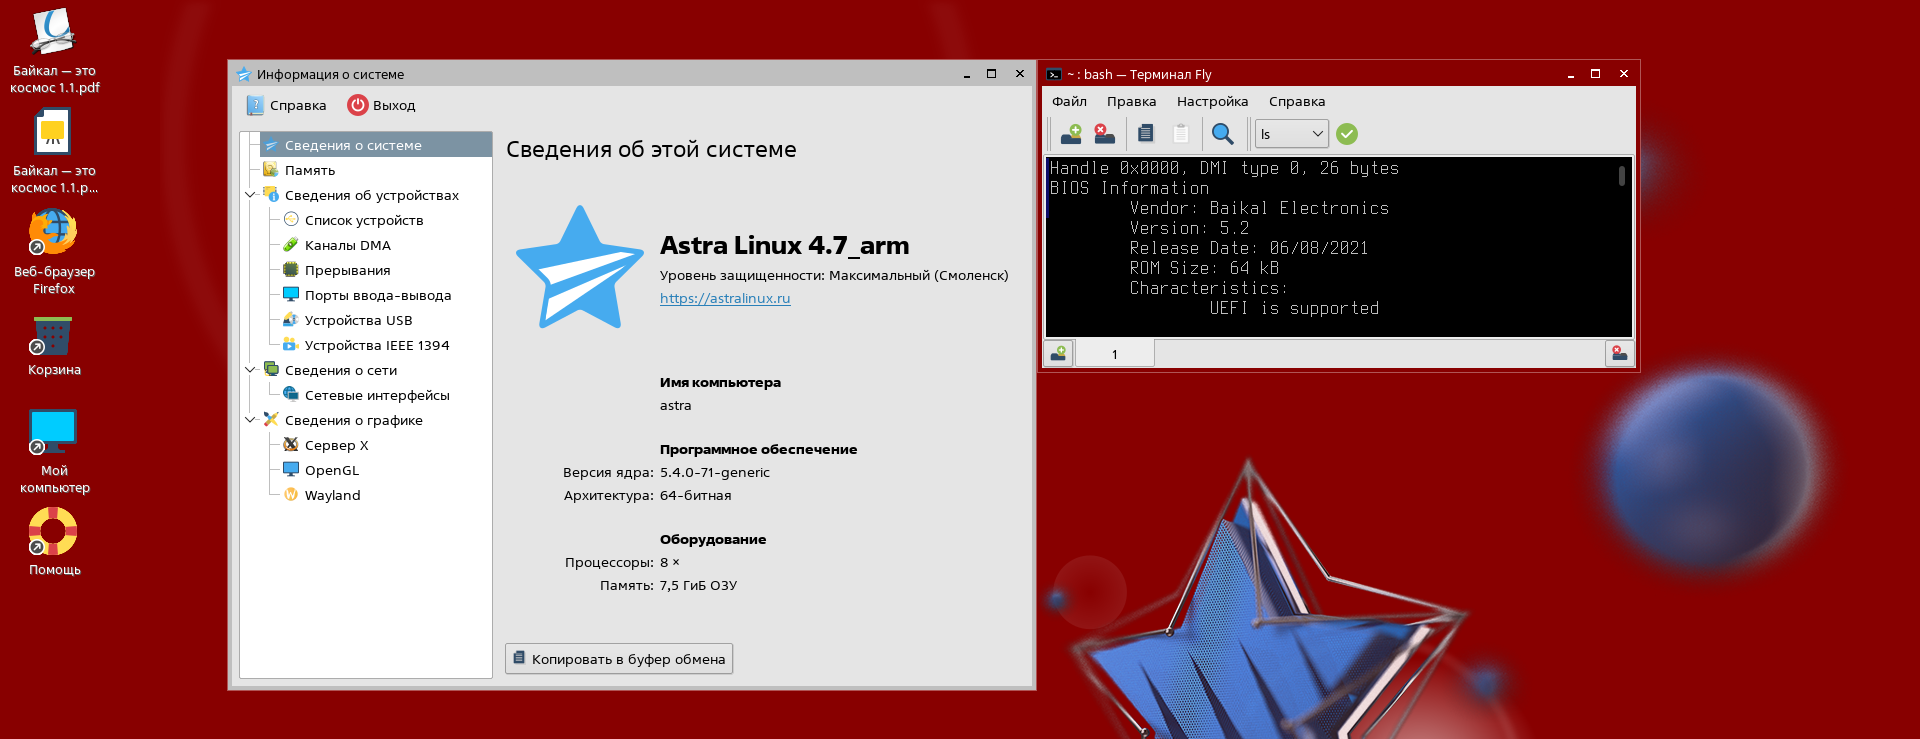Open Правка menu in terminal

pos(1131,101)
